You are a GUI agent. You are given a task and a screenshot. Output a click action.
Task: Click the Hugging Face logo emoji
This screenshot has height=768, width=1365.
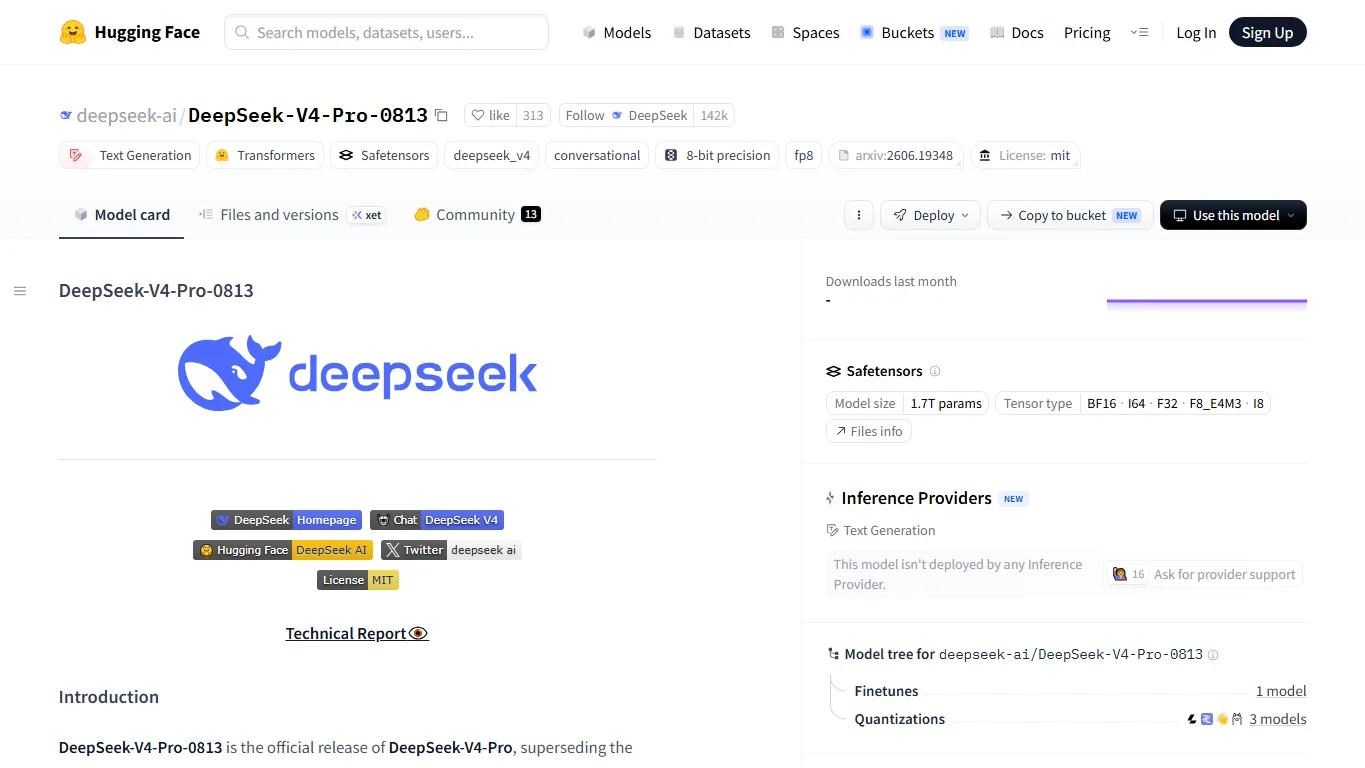(x=73, y=32)
